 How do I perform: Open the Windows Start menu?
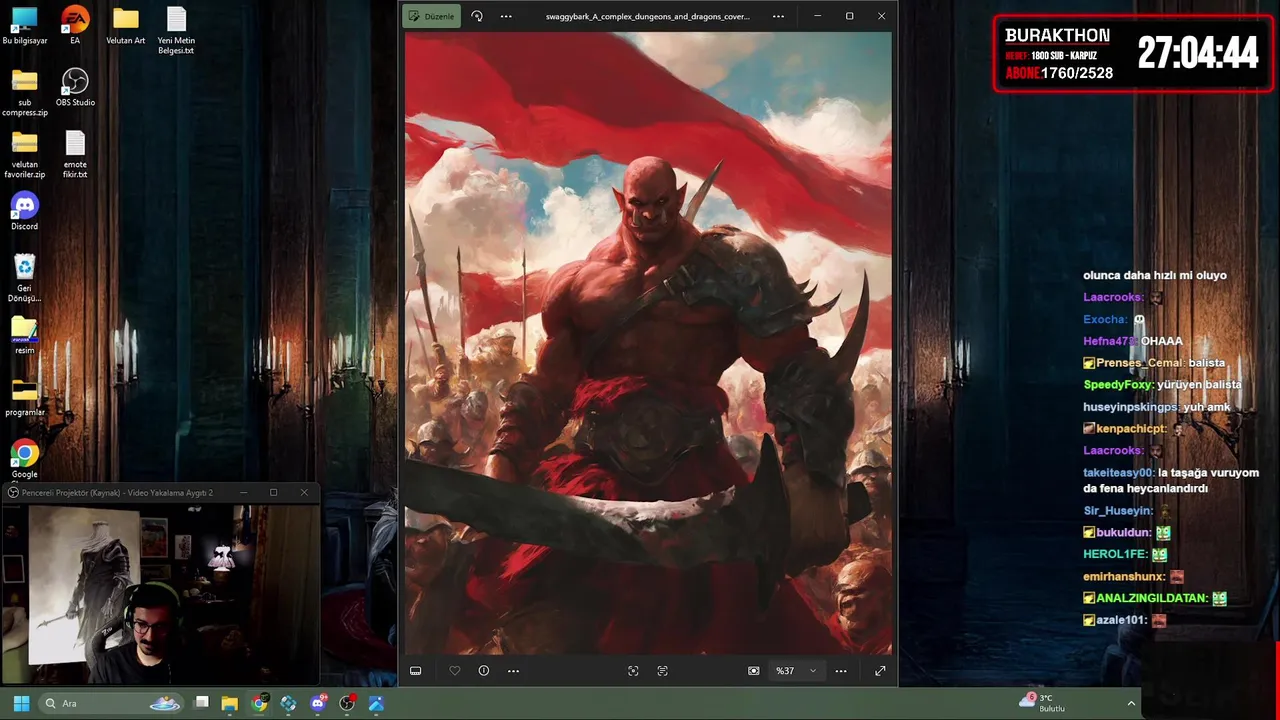pyautogui.click(x=21, y=703)
